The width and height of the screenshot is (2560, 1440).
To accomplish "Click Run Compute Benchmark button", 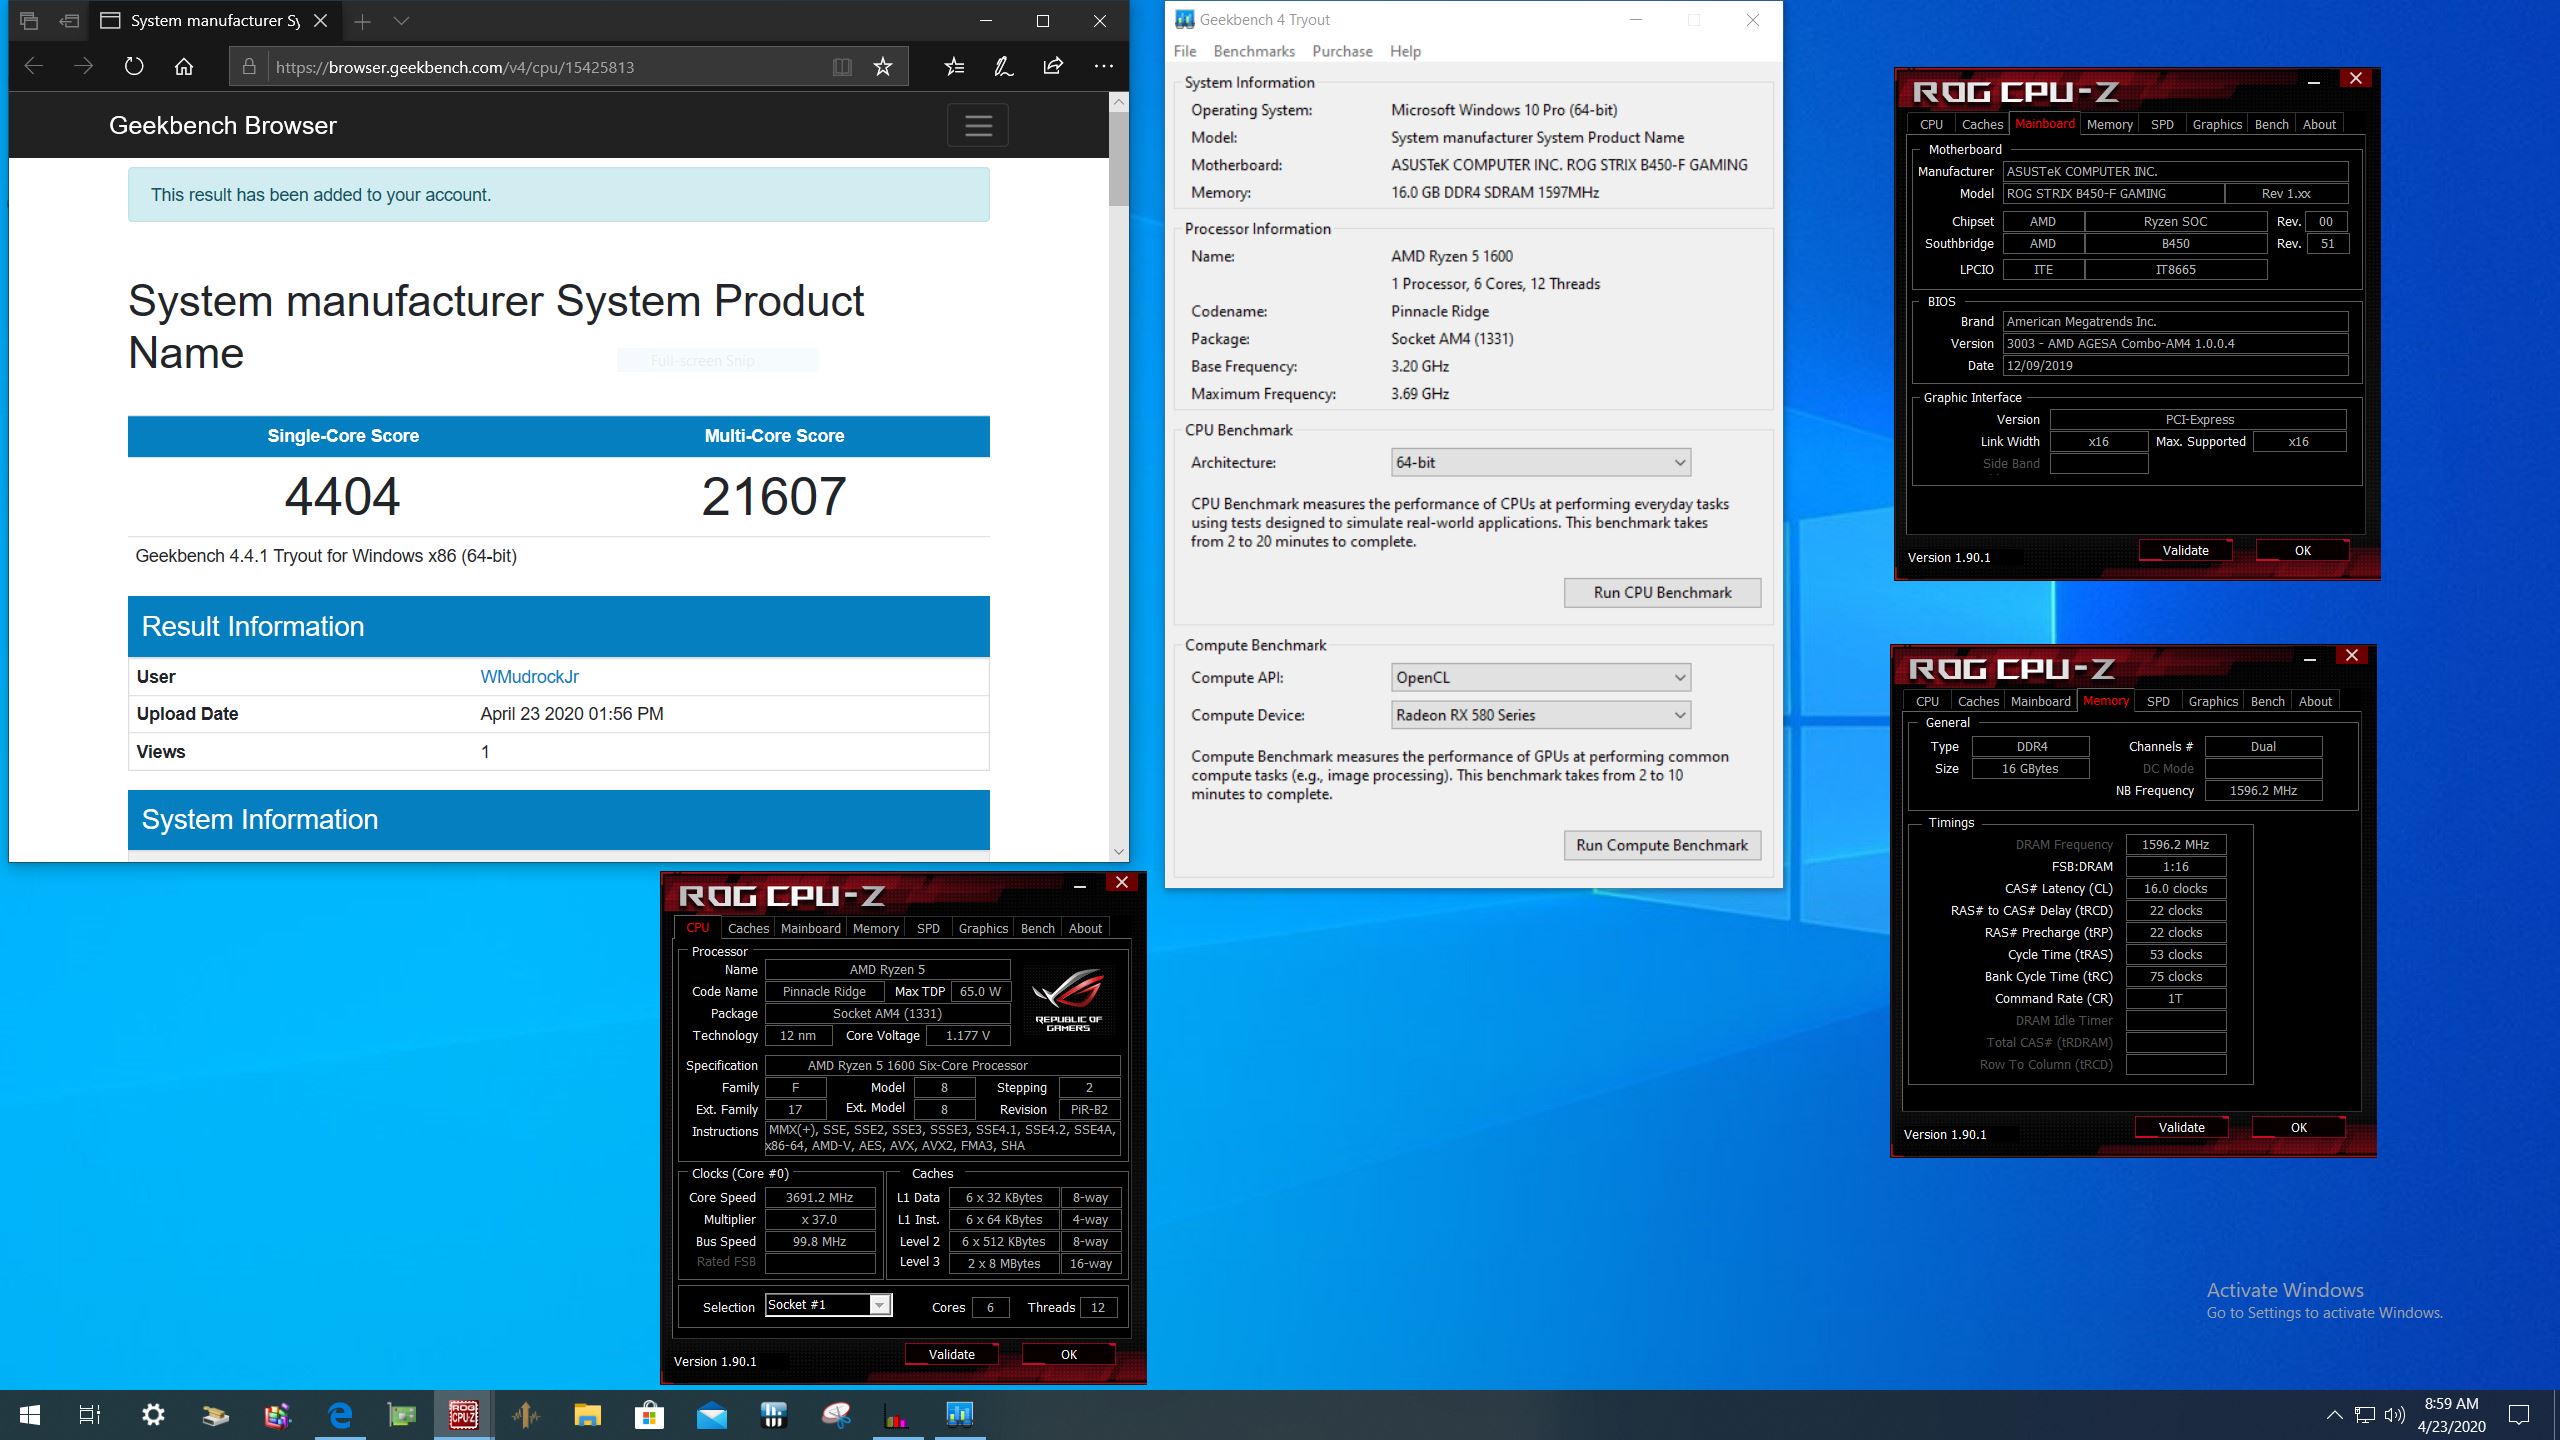I will (x=1662, y=845).
